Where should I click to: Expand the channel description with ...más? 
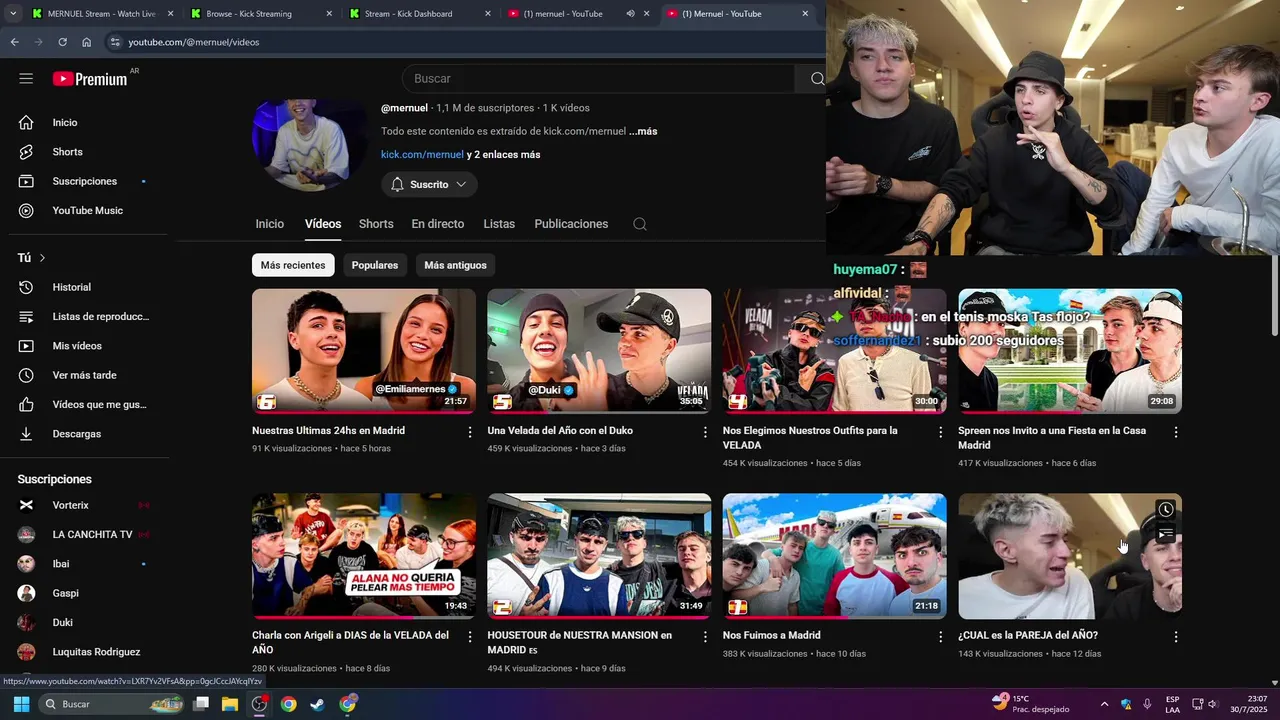point(643,131)
